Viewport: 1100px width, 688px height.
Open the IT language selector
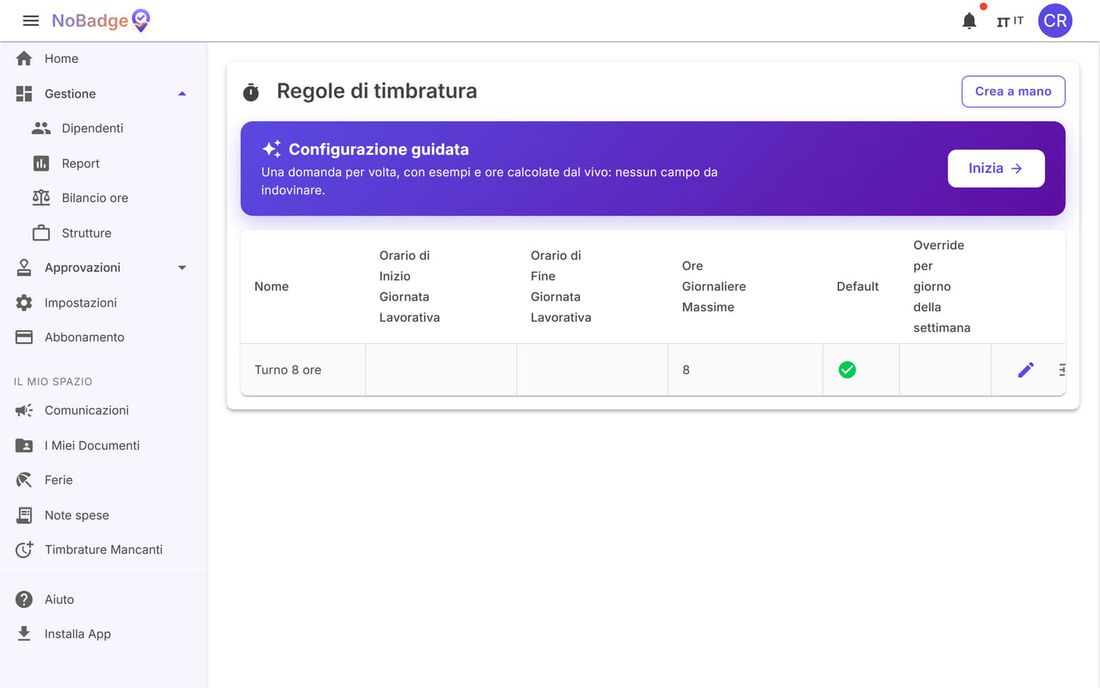coord(1010,22)
